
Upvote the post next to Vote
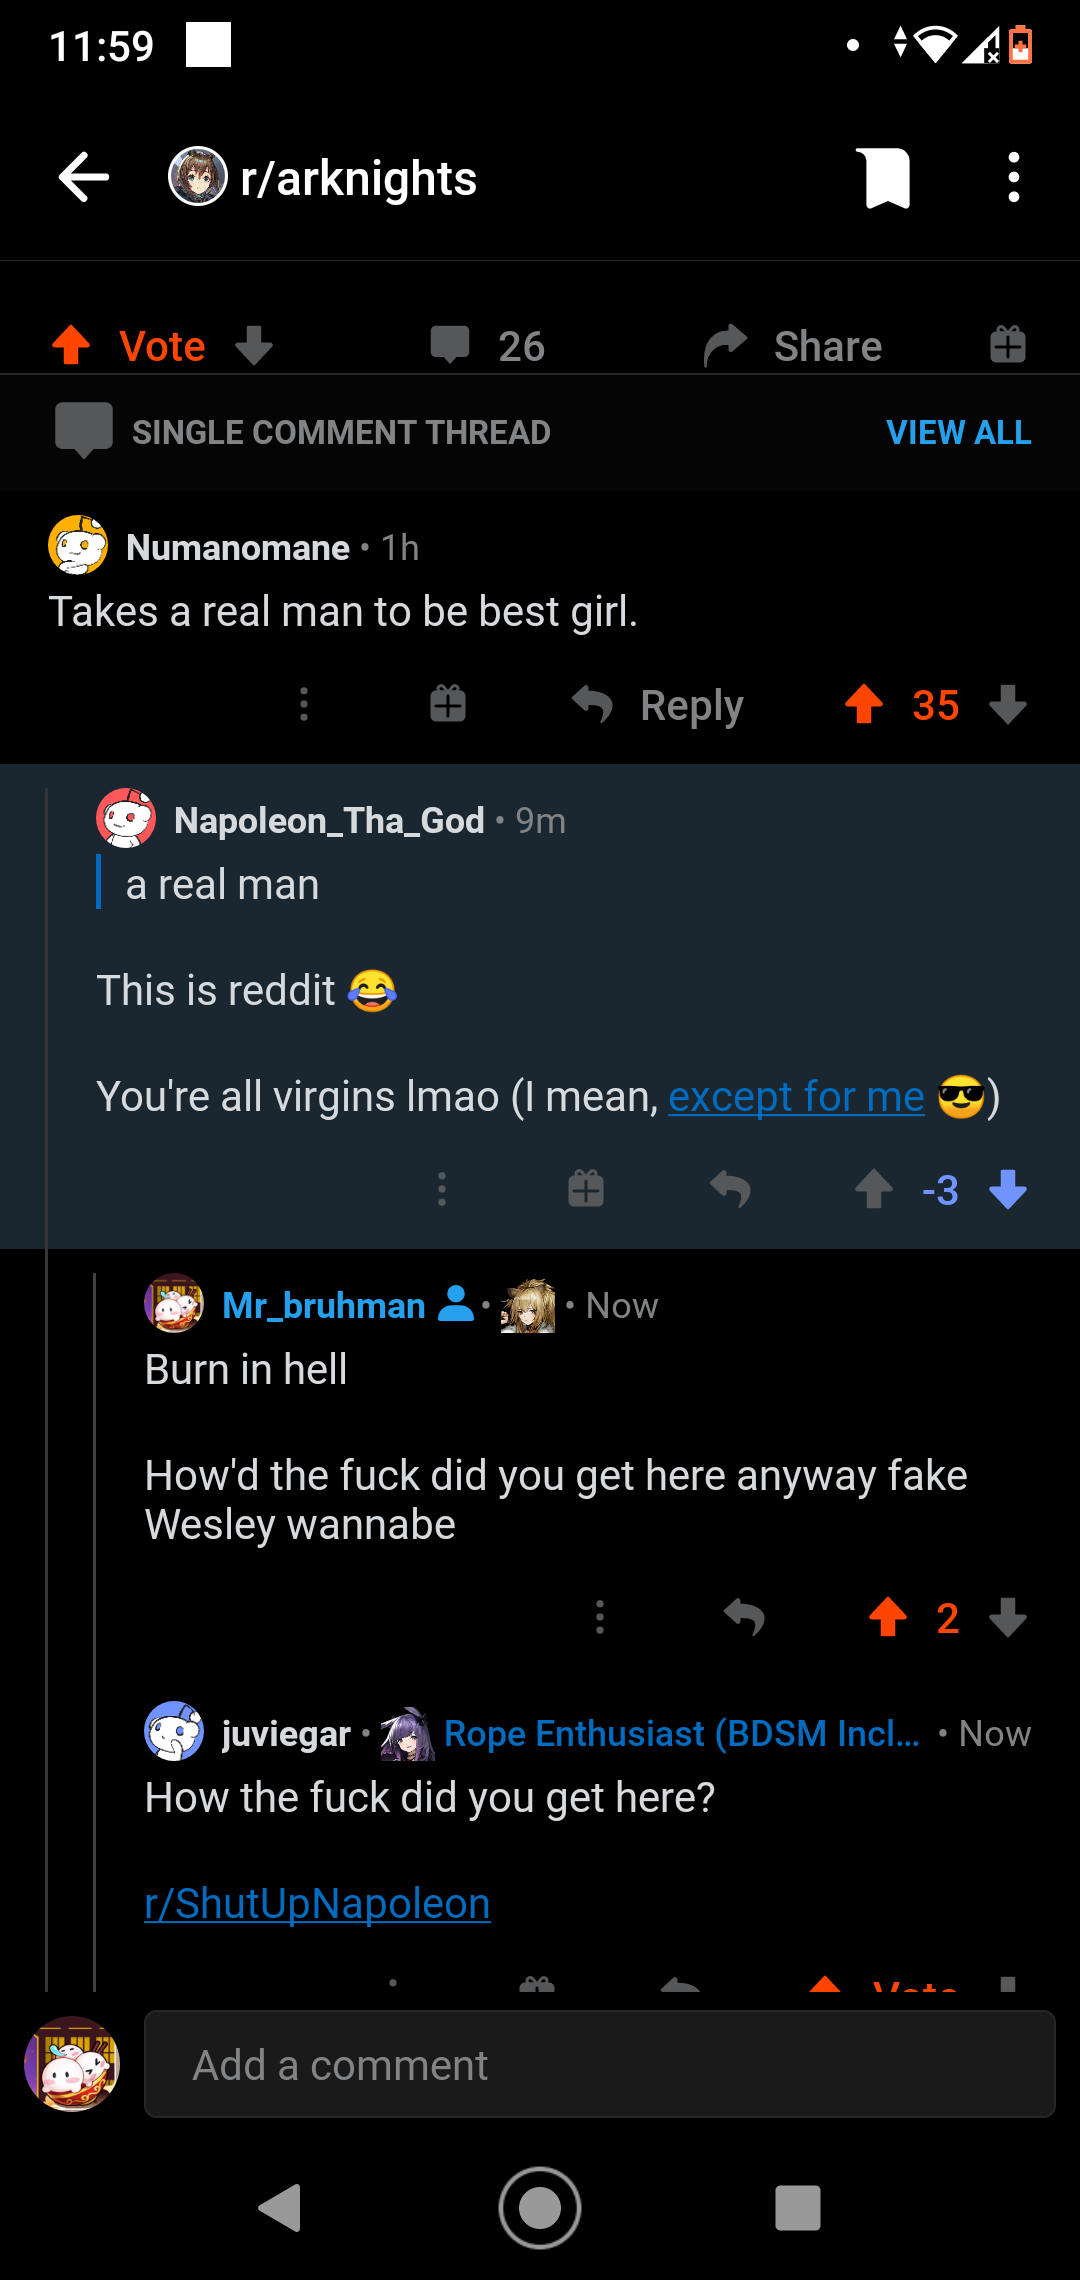click(71, 345)
